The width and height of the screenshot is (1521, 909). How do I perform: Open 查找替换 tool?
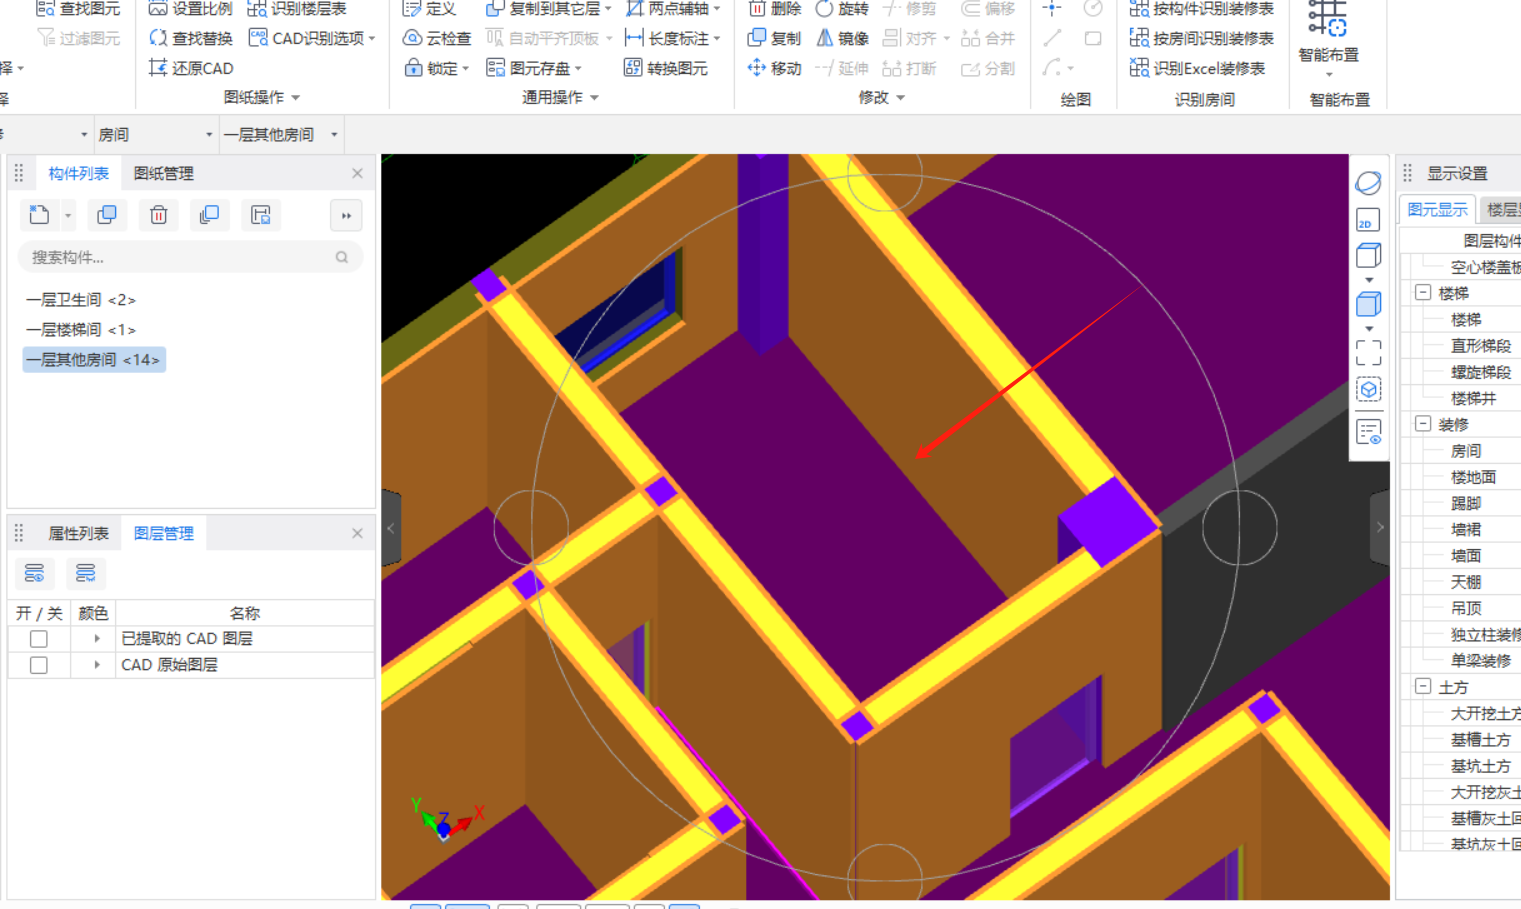coord(191,38)
